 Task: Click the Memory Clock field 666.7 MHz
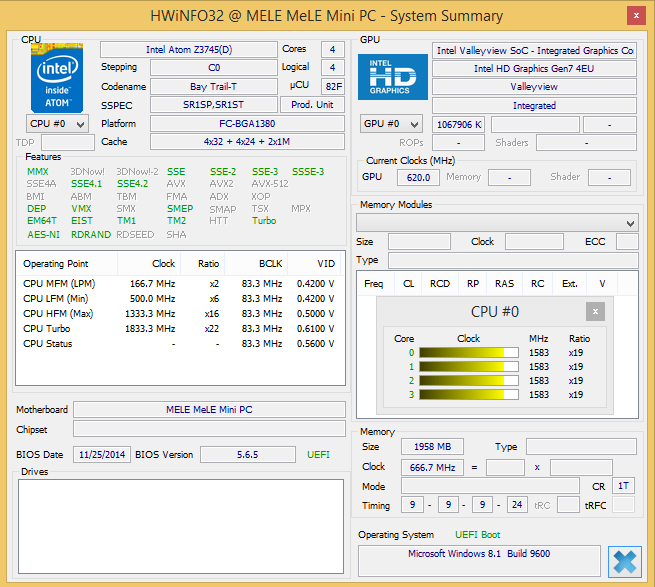[432, 468]
